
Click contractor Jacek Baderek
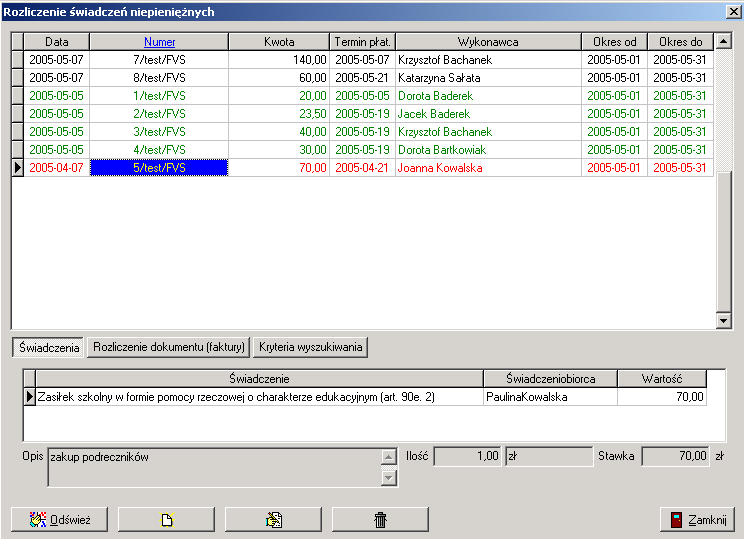tap(434, 114)
